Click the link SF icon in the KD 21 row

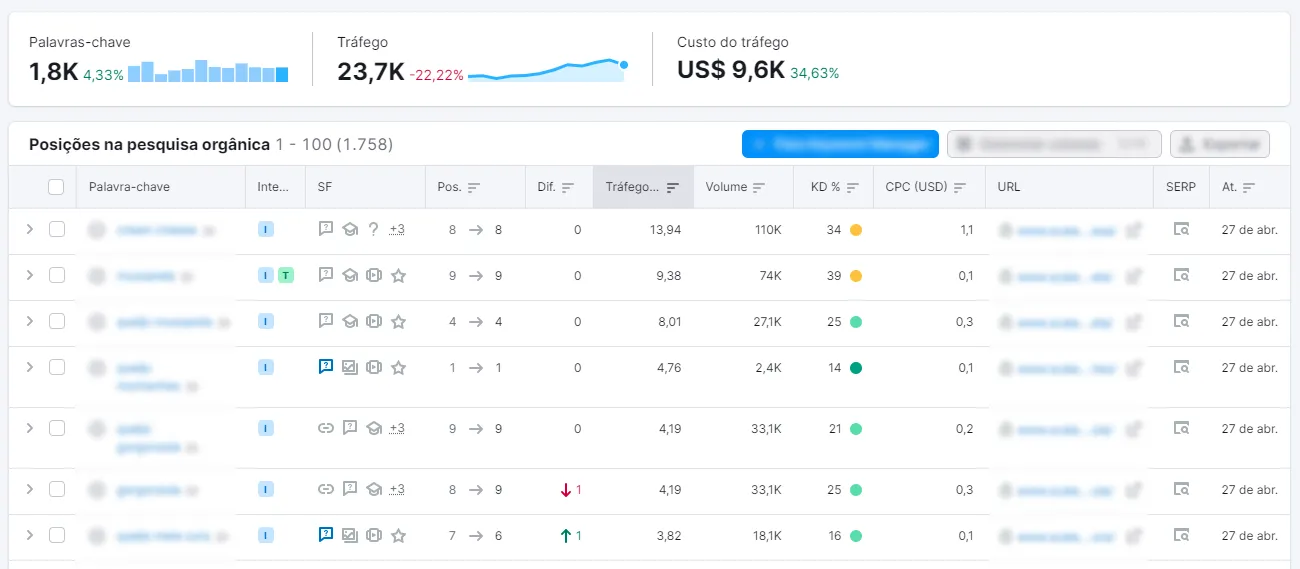326,429
